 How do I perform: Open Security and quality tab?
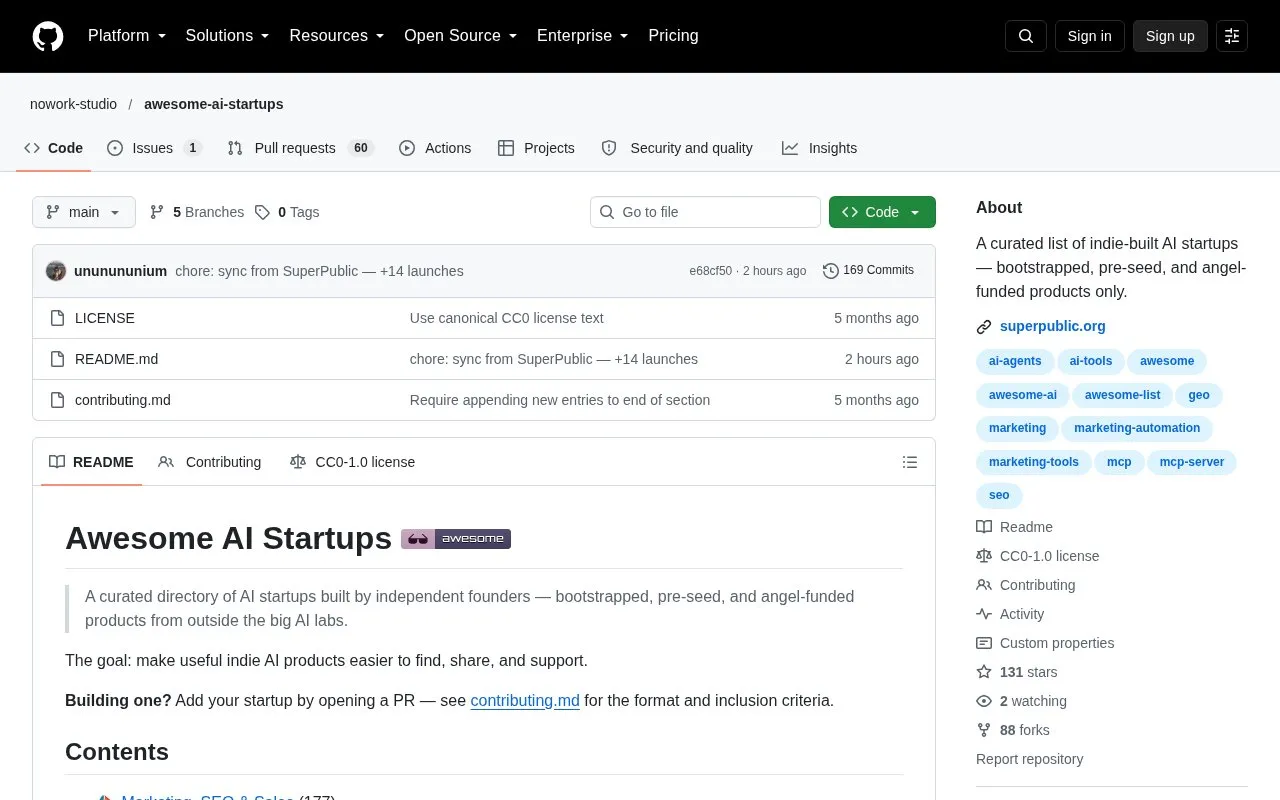(677, 148)
